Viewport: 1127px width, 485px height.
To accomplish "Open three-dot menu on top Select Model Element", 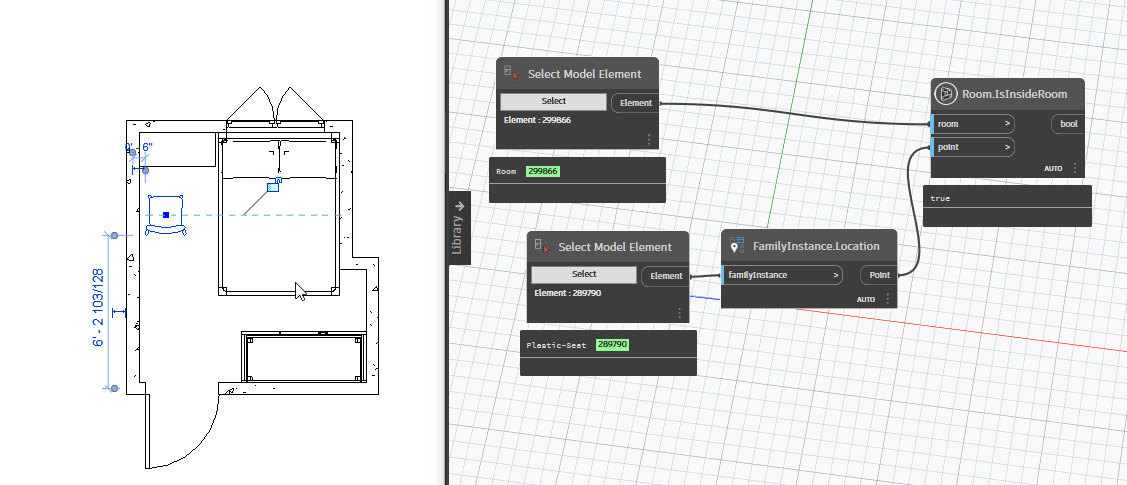I will [648, 140].
